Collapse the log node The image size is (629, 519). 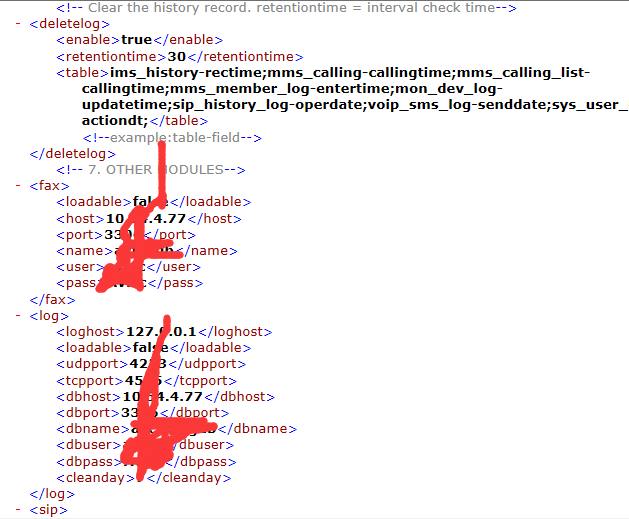point(18,316)
